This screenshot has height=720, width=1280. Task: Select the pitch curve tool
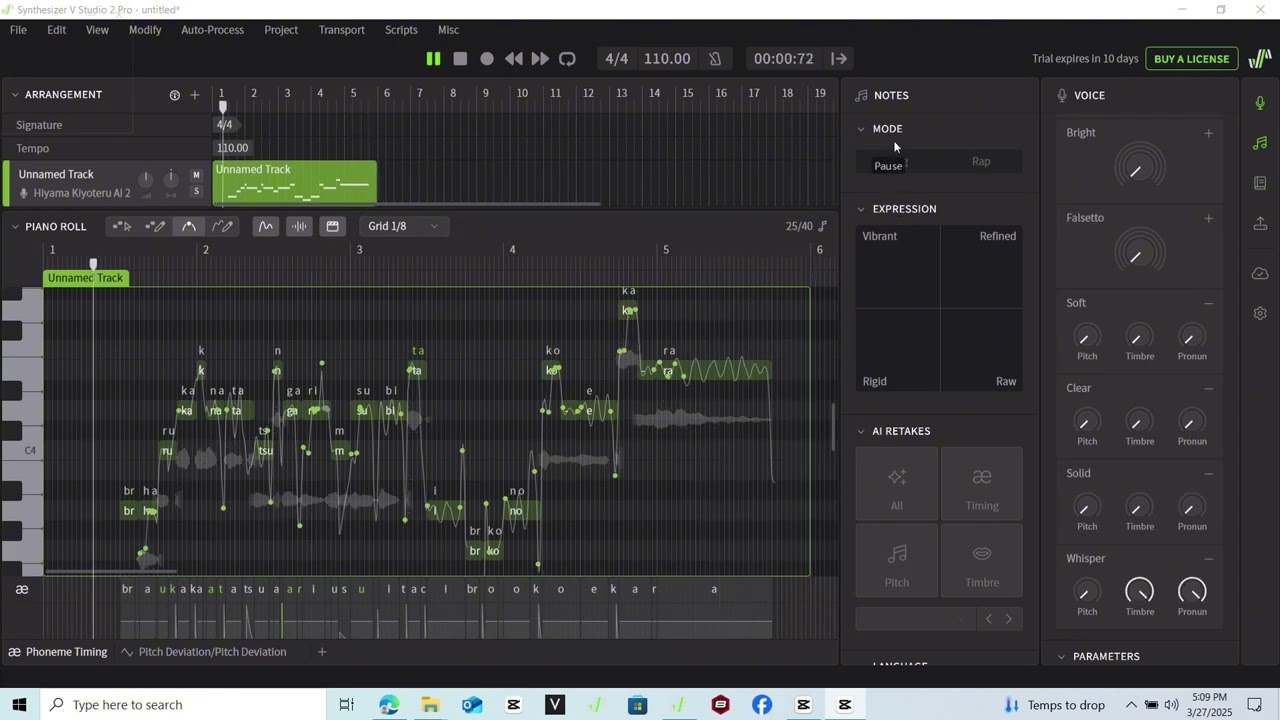point(189,227)
